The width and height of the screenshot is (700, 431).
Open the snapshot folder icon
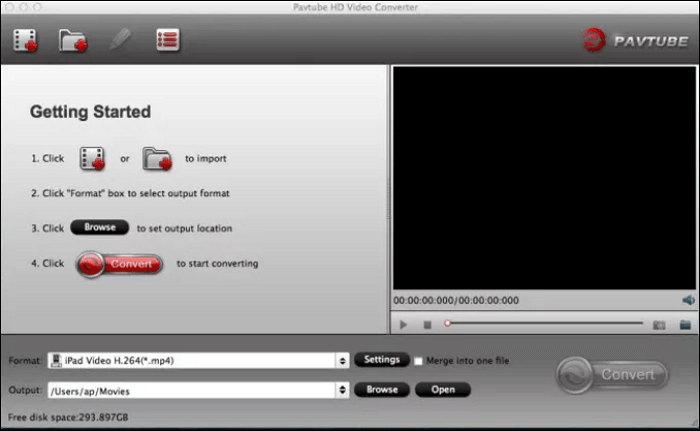pyautogui.click(x=685, y=325)
